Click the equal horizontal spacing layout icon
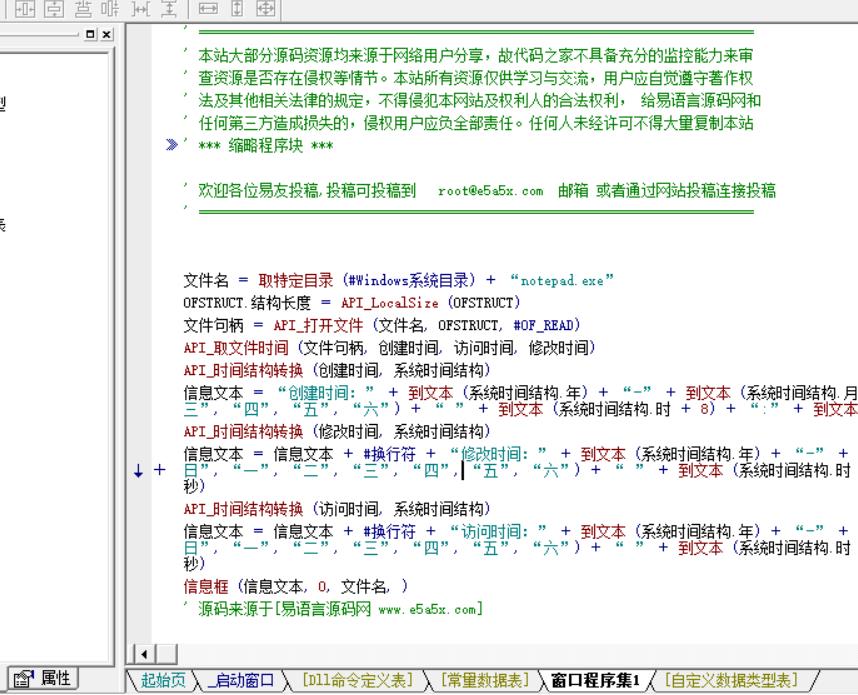 pos(111,8)
